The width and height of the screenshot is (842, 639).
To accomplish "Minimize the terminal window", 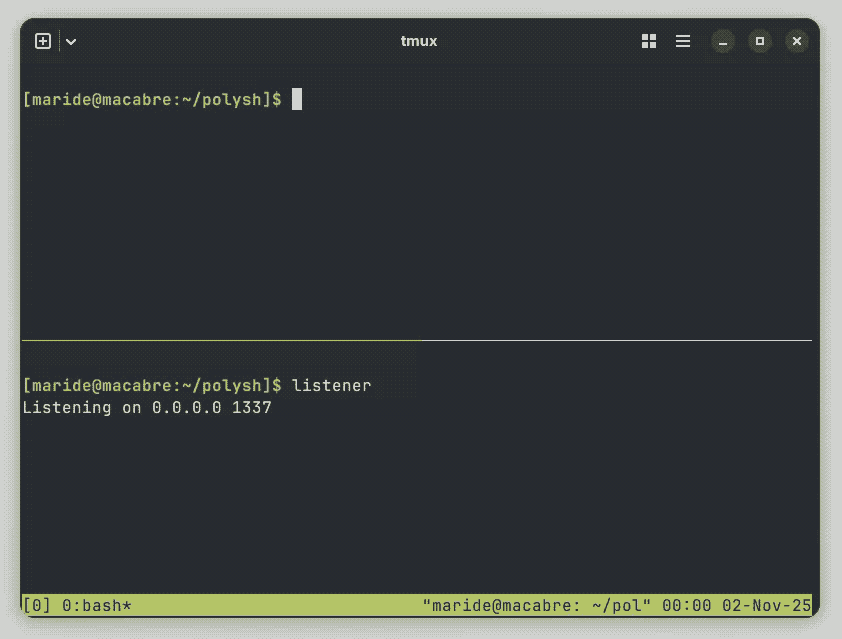I will coord(723,41).
